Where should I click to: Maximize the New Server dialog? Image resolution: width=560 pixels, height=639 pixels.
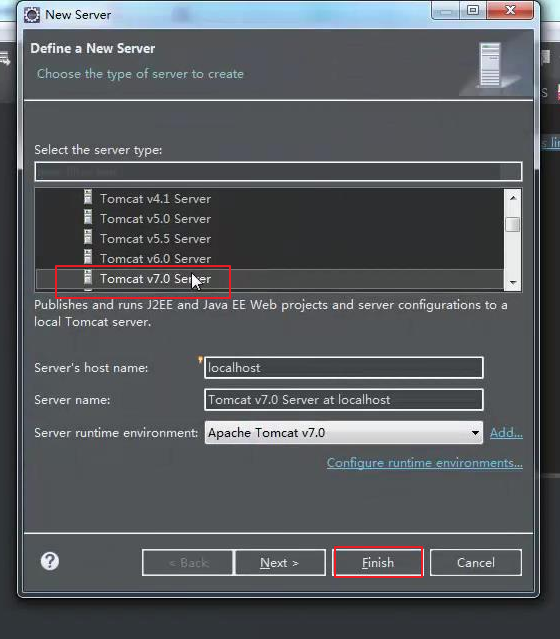473,10
